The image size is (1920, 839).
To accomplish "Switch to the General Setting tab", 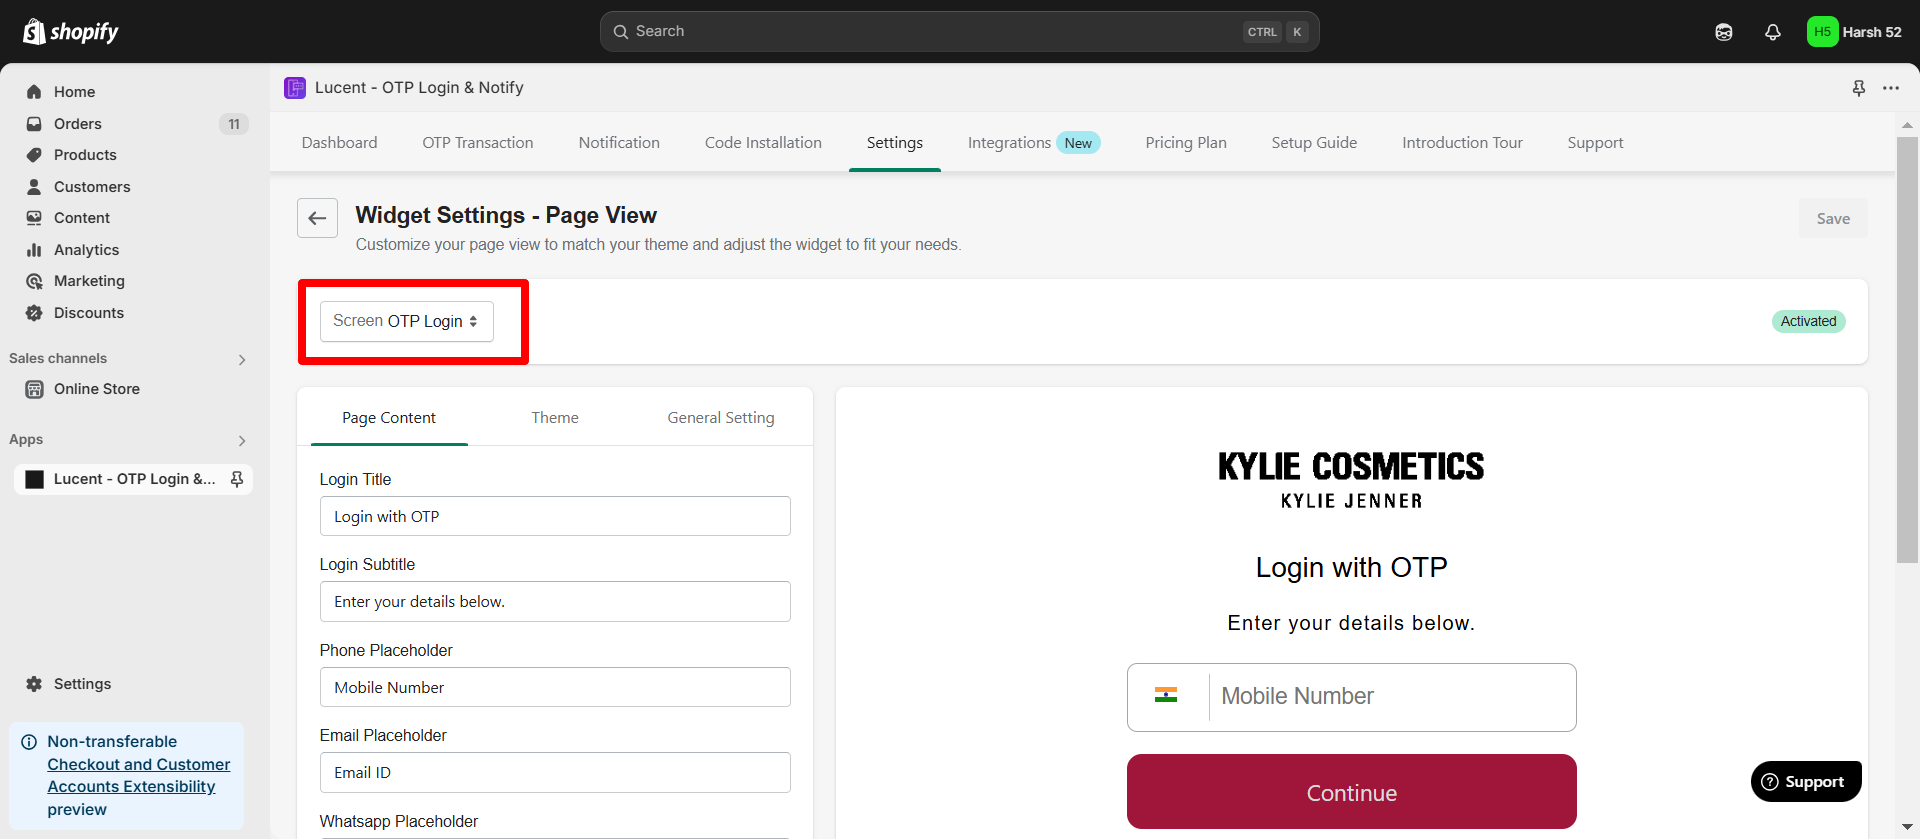I will [x=721, y=418].
